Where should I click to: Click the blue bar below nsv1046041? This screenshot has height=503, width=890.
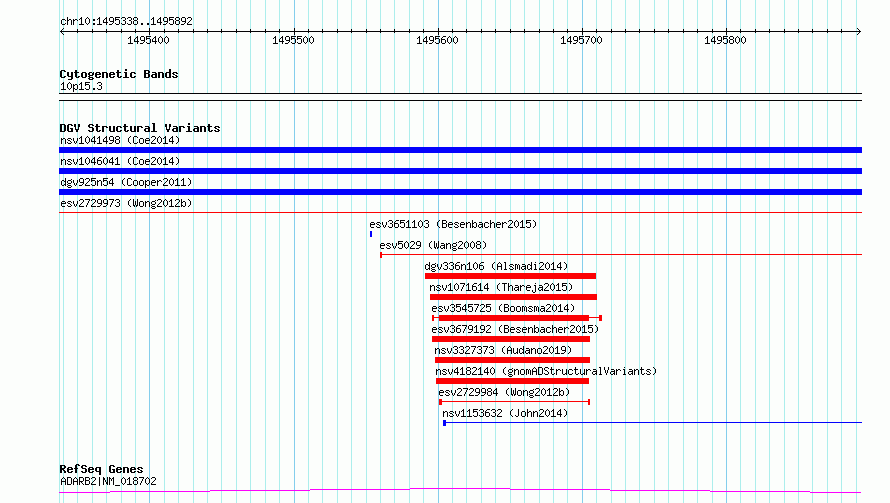click(460, 171)
